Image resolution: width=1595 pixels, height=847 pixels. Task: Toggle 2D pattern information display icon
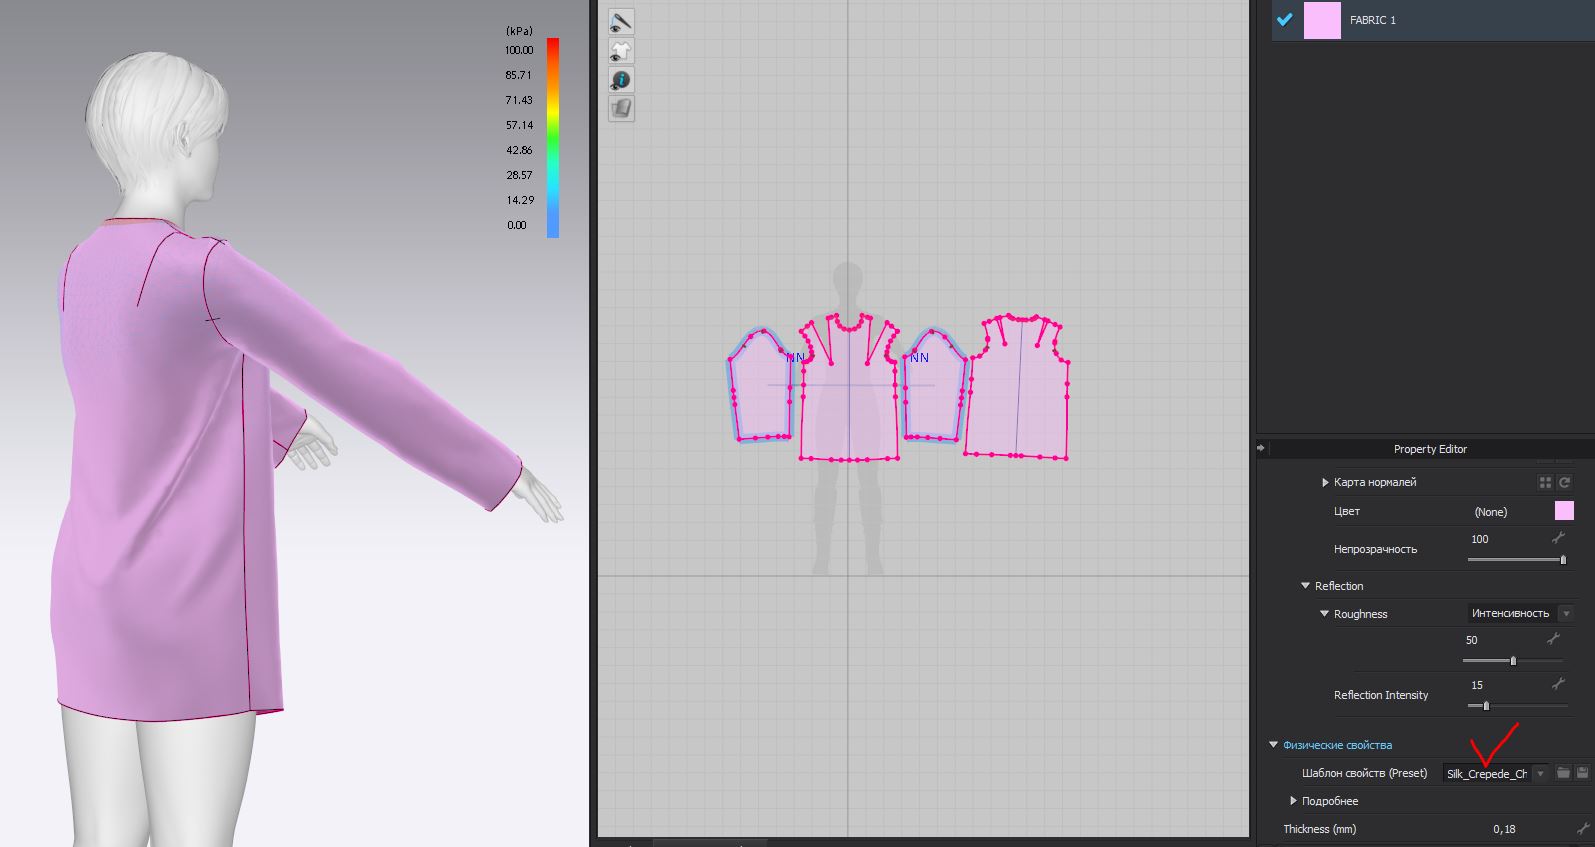[621, 80]
